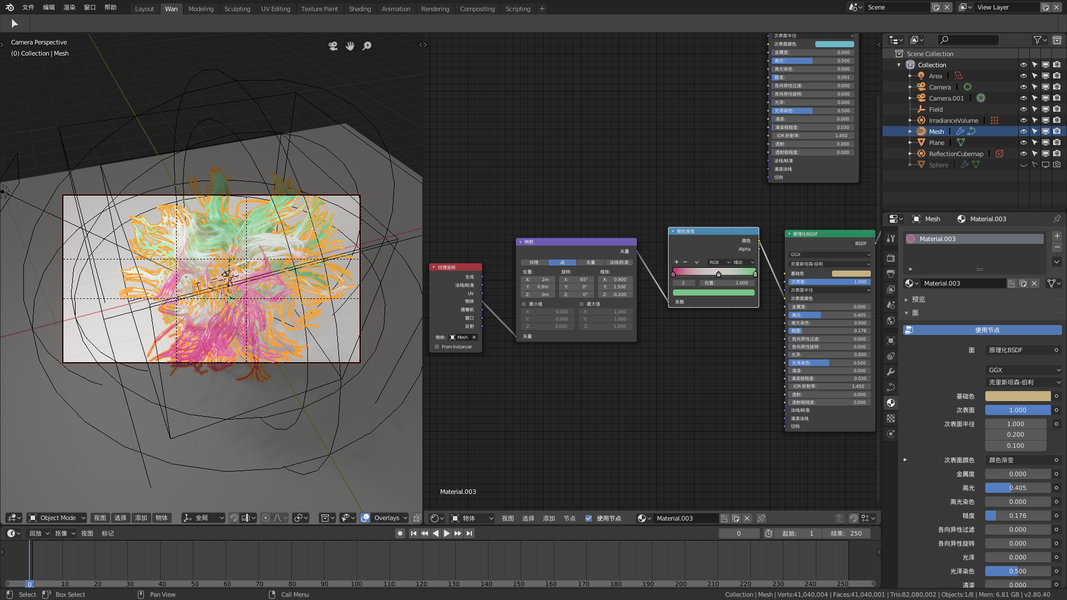
Task: Toggle the 使用节点 checkbox in node editor
Action: 588,518
